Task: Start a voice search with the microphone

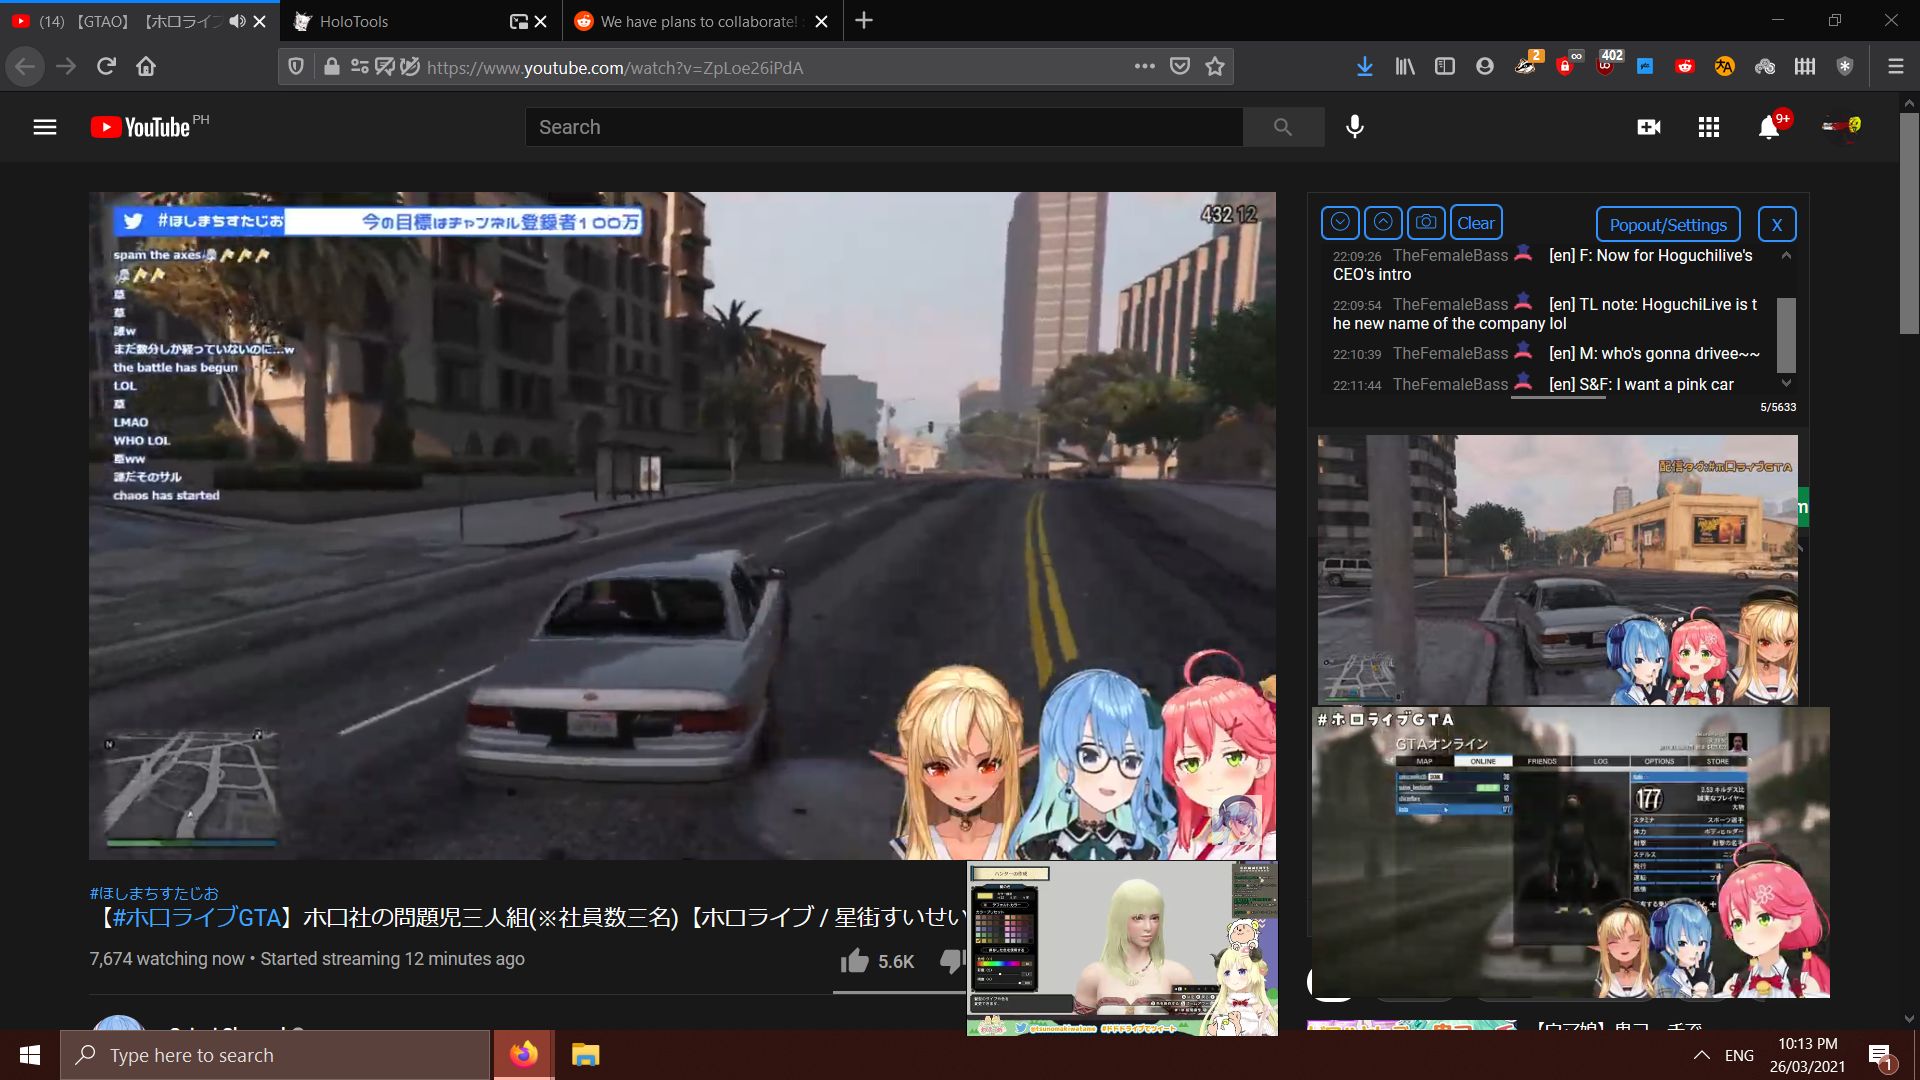Action: [x=1355, y=127]
